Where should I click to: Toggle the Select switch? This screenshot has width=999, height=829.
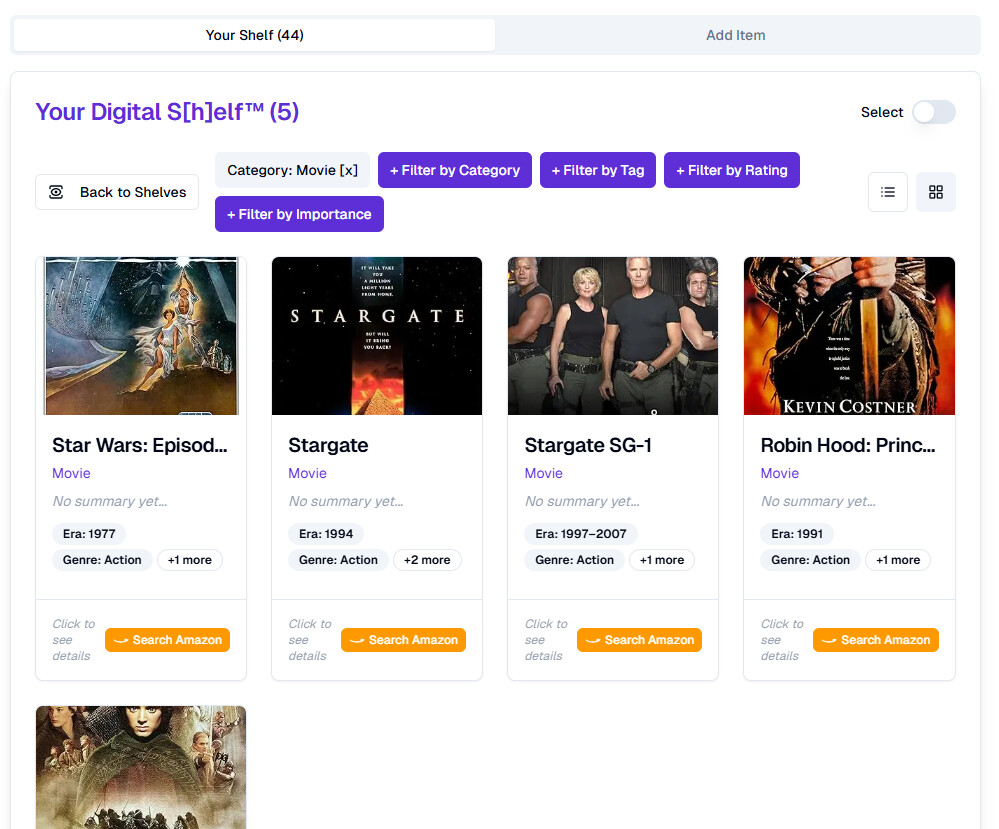point(933,112)
